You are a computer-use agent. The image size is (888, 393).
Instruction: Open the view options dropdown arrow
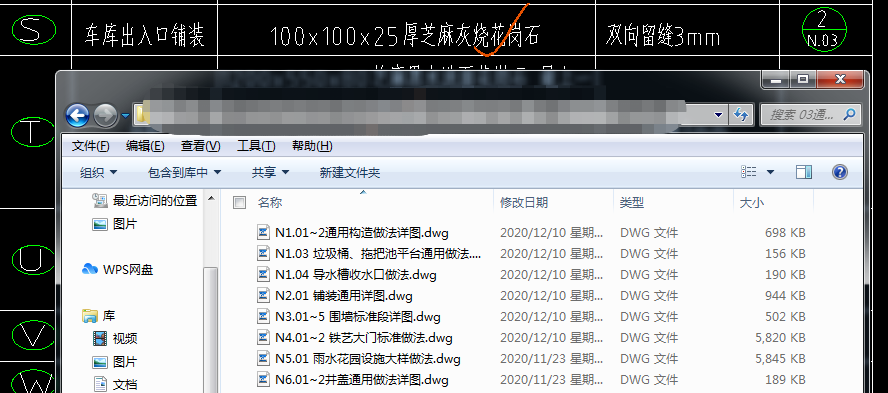click(770, 172)
